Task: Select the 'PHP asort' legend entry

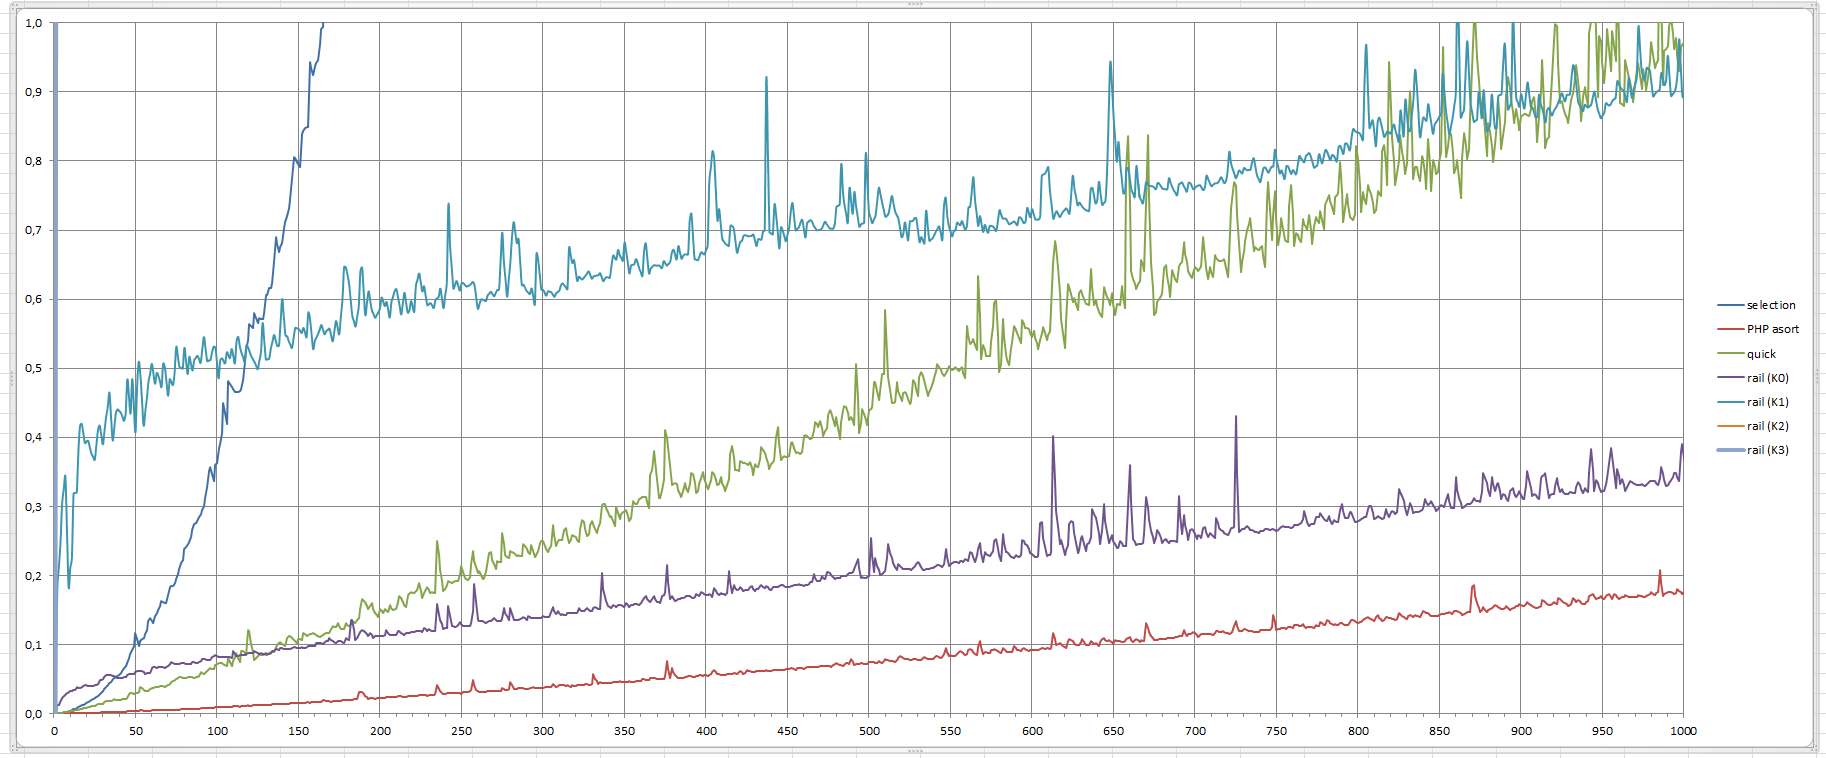Action: point(1758,329)
